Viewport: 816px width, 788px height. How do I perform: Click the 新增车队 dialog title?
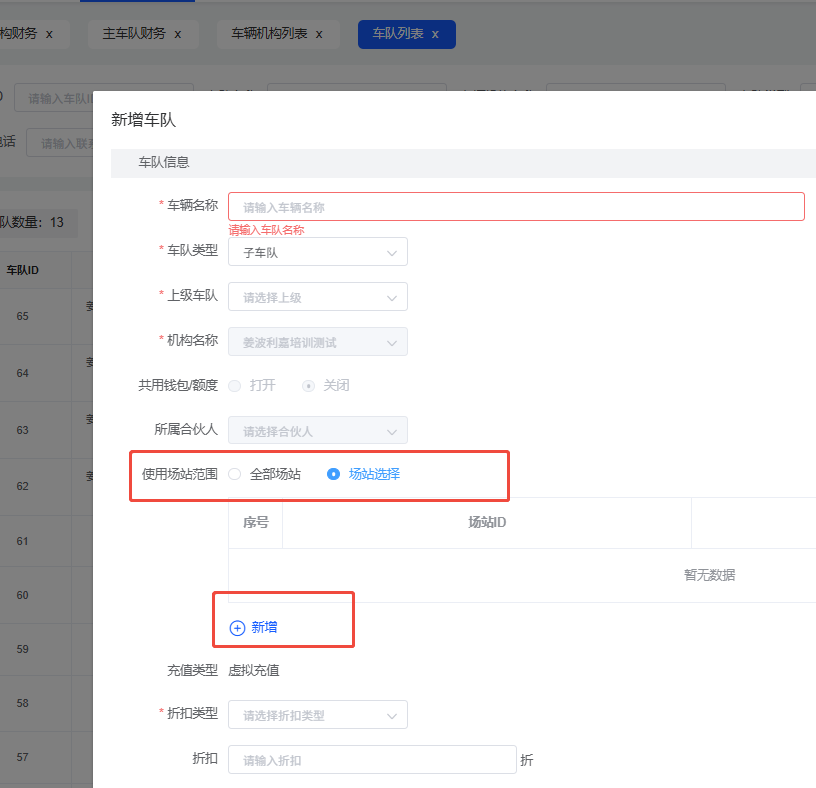click(x=144, y=120)
